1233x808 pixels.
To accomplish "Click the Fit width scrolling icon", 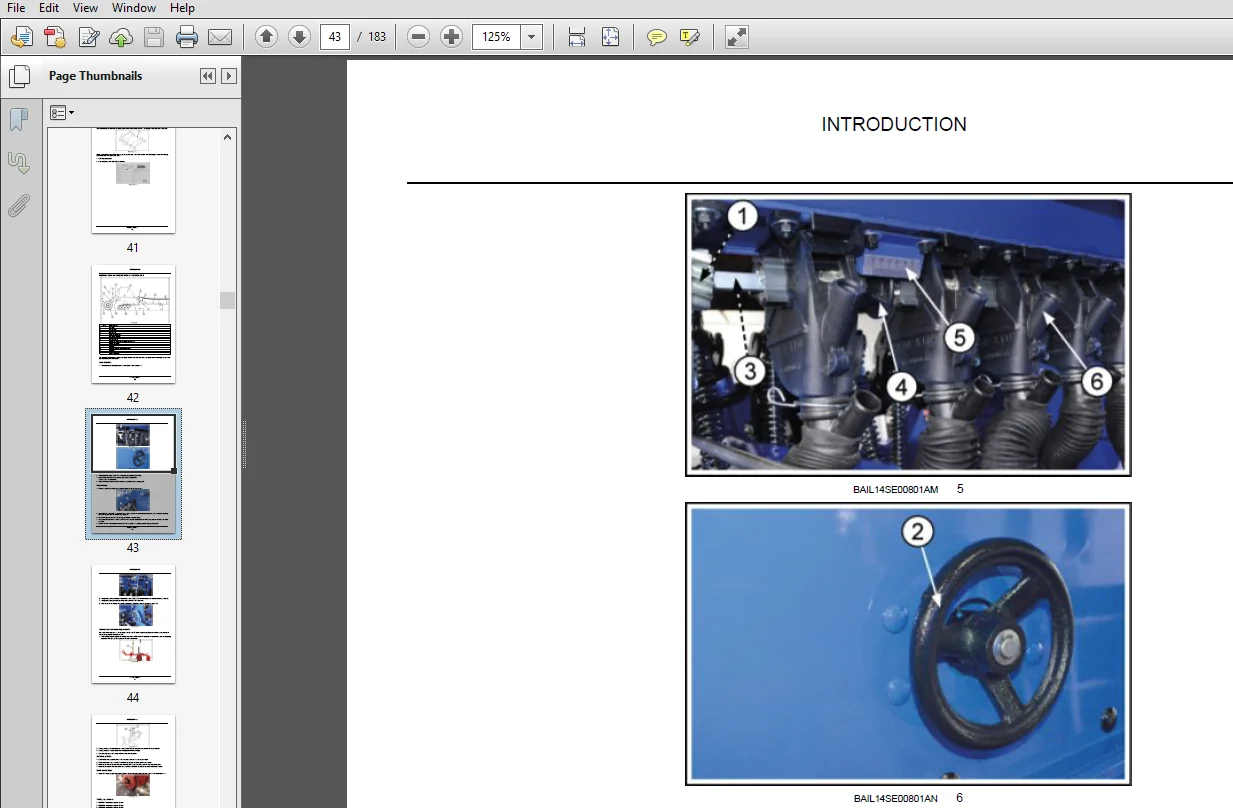I will coord(577,37).
